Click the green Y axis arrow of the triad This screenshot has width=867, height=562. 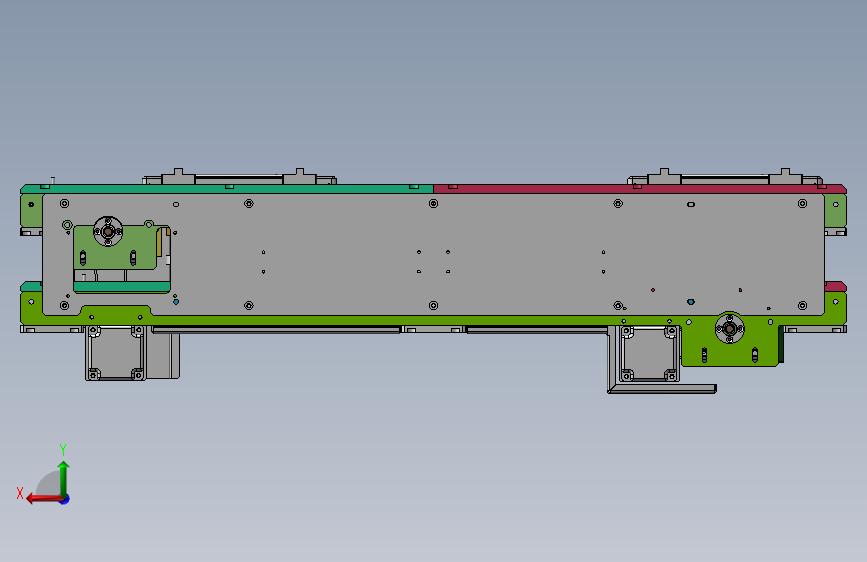tap(64, 478)
